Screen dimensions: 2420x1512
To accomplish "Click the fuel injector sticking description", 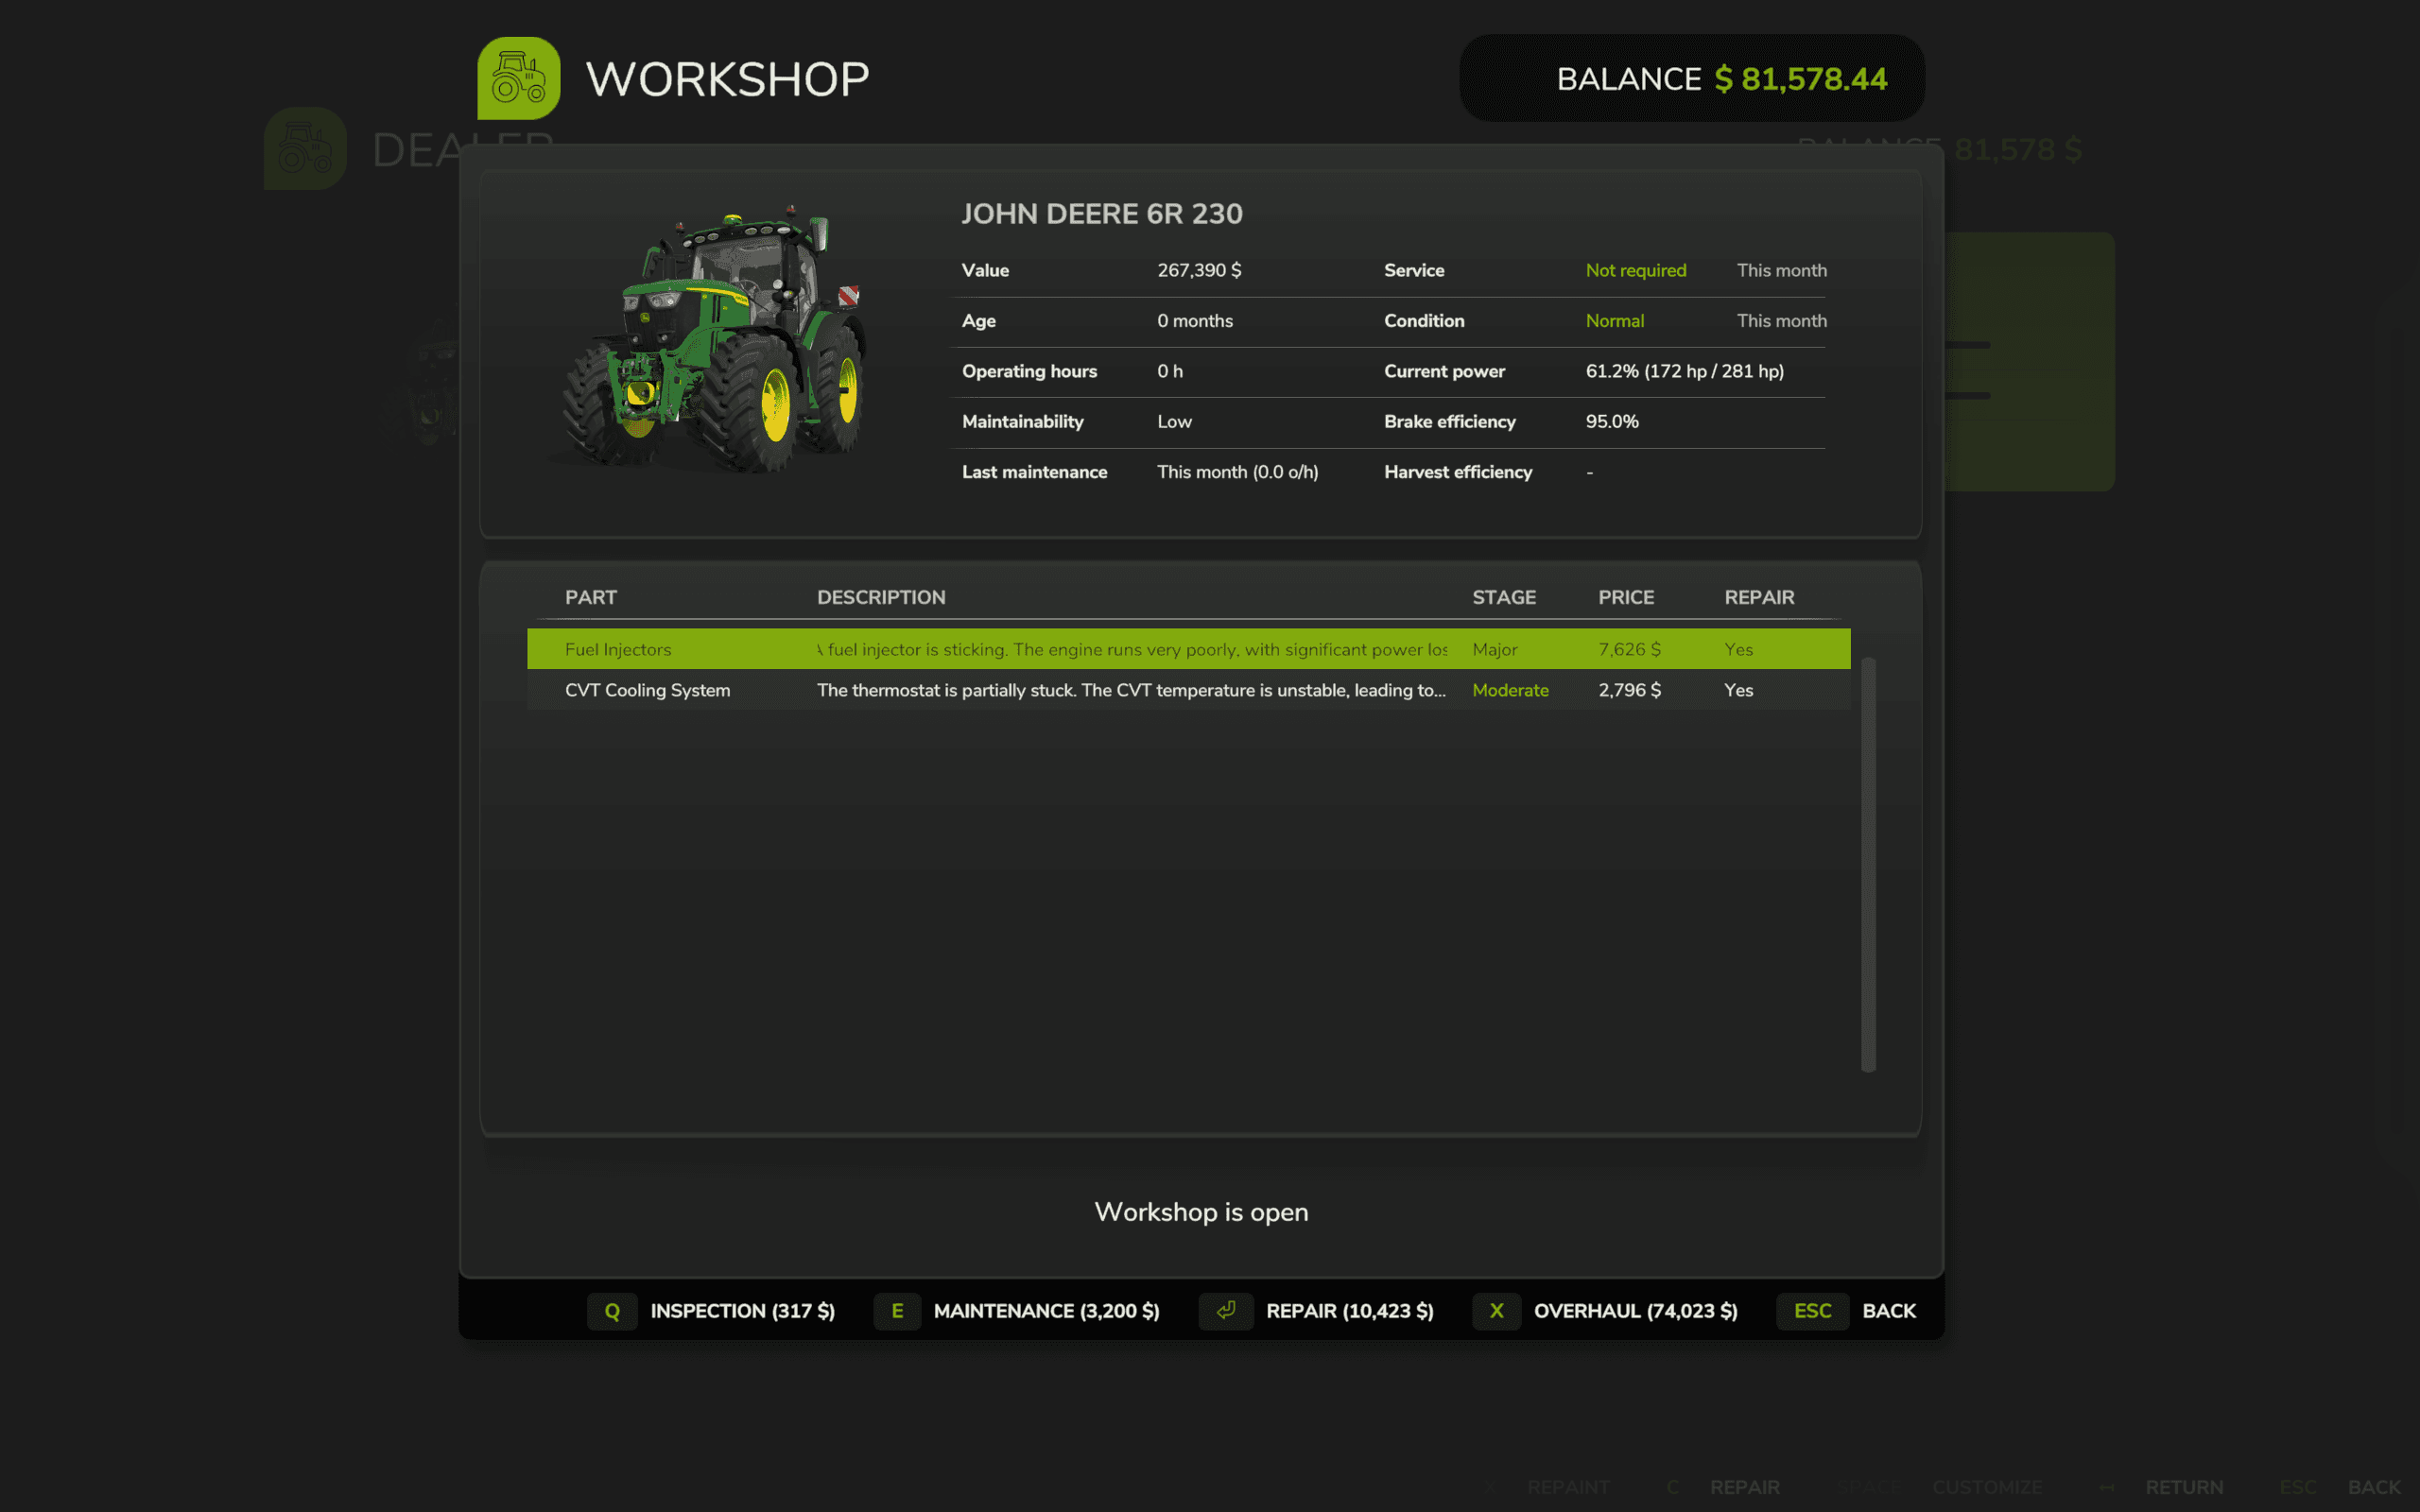I will (x=1132, y=649).
